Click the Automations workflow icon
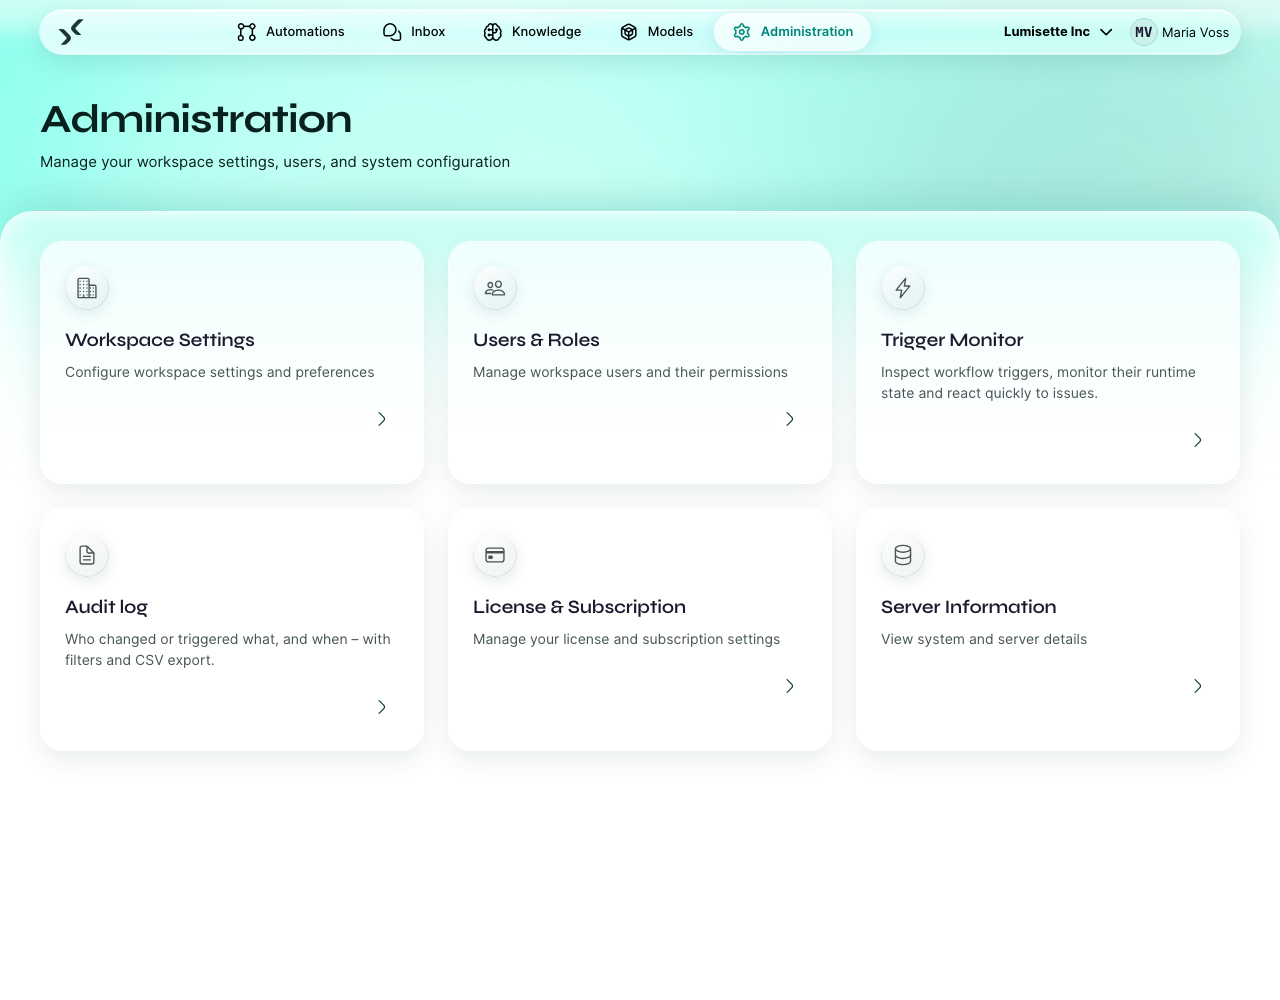The width and height of the screenshot is (1280, 1000). coord(247,32)
